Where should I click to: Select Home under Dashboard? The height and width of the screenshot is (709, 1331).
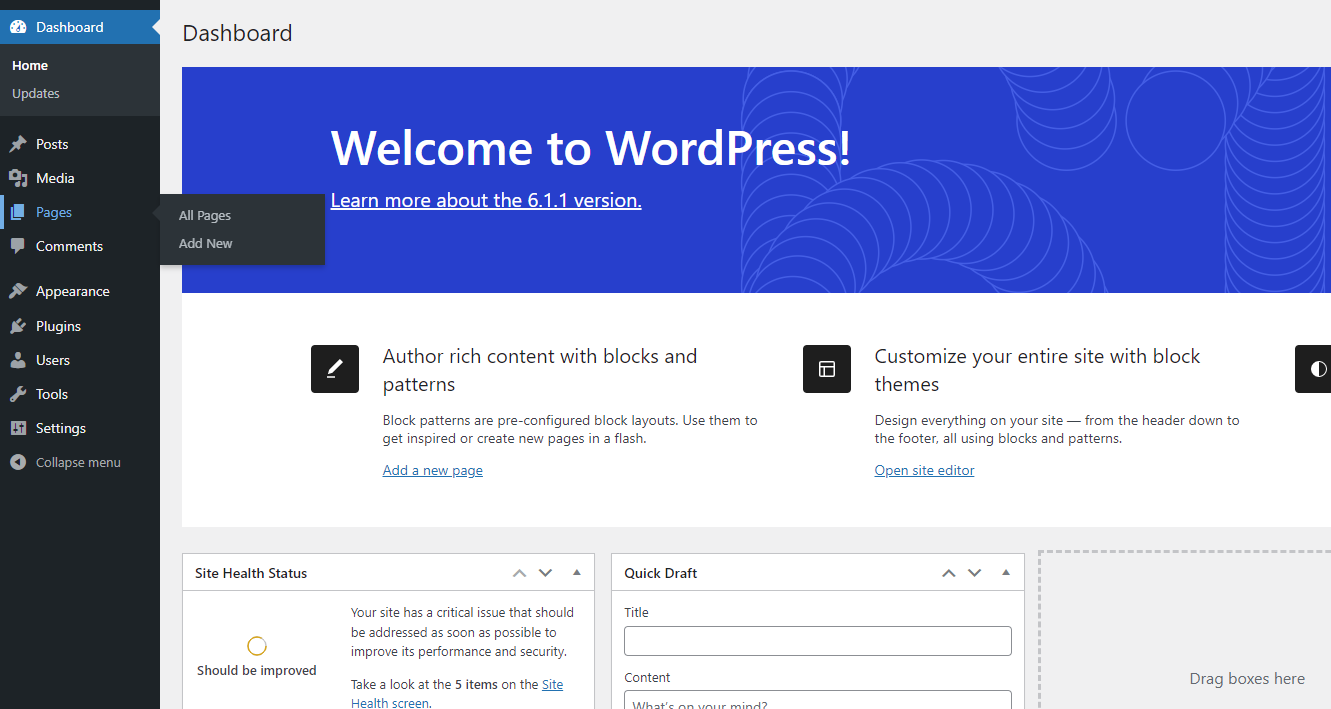pyautogui.click(x=30, y=65)
